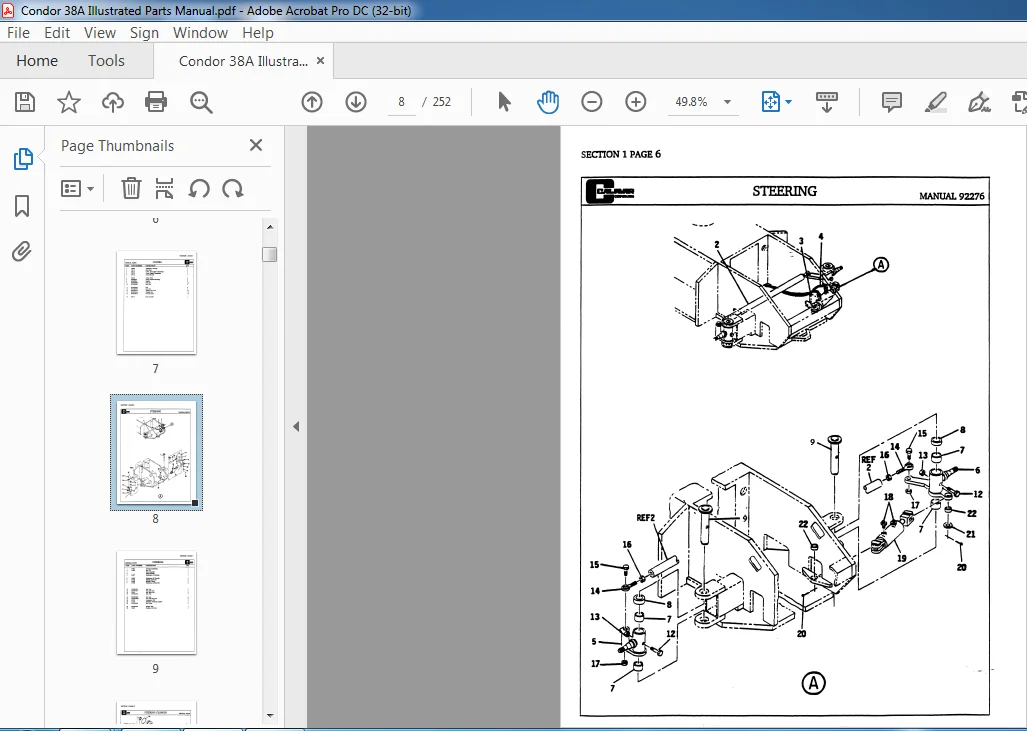Add document to starred favorites
Screen dimensions: 1027x731
click(x=69, y=102)
